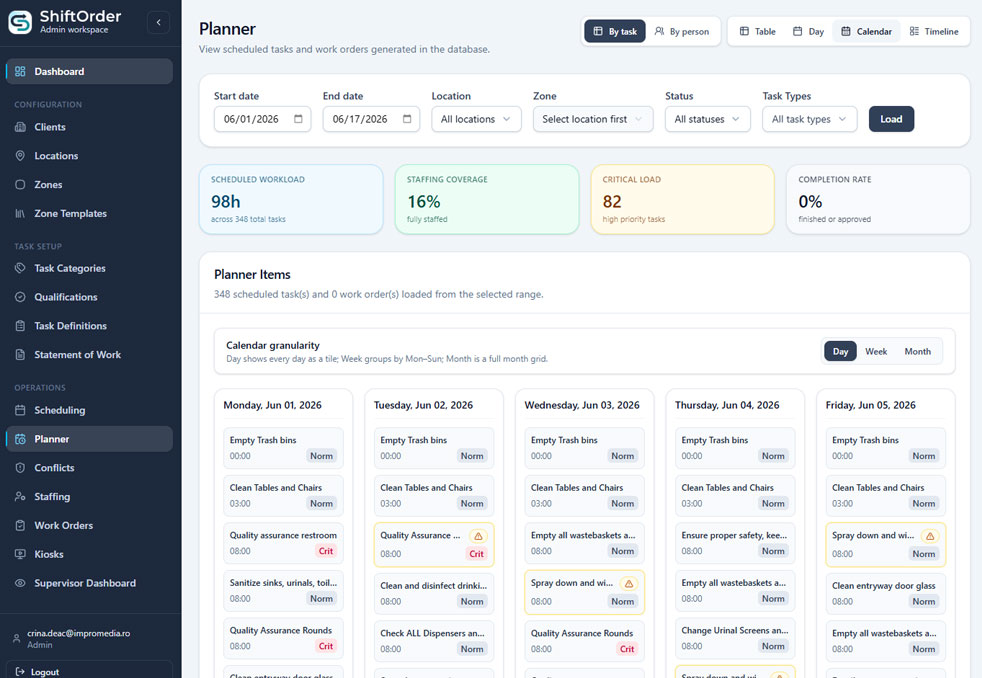Viewport: 982px width, 678px height.
Task: Open Work Orders in the sidebar
Action: point(89,525)
